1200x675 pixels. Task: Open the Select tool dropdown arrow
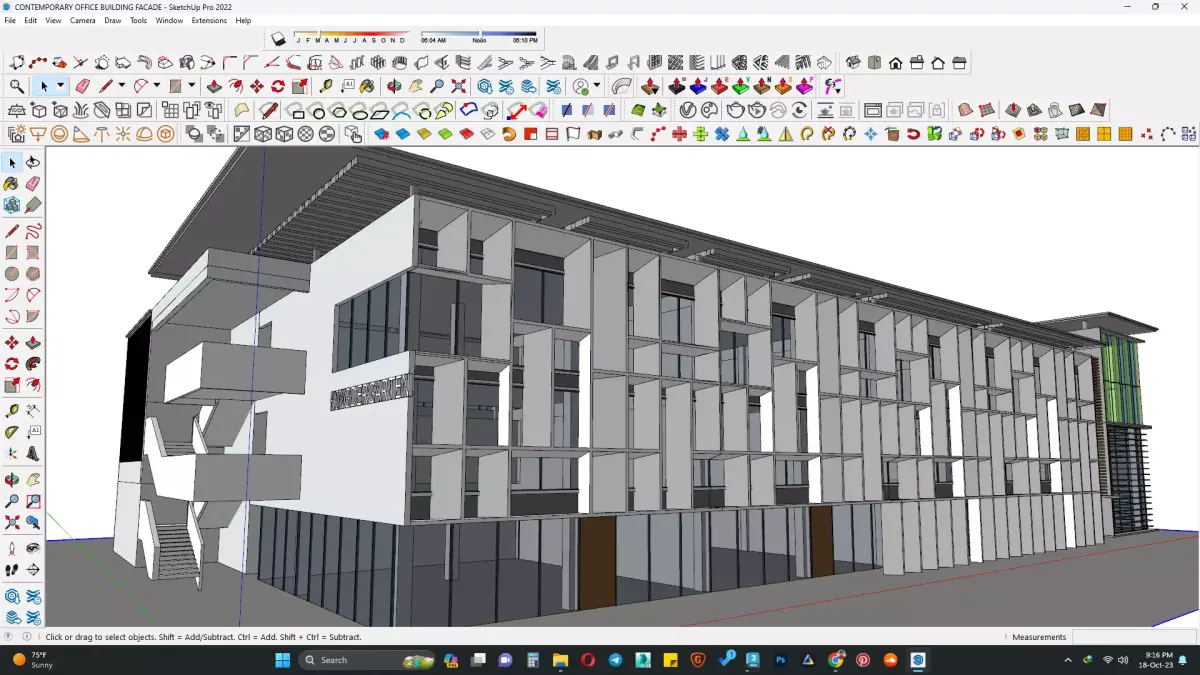(x=60, y=87)
